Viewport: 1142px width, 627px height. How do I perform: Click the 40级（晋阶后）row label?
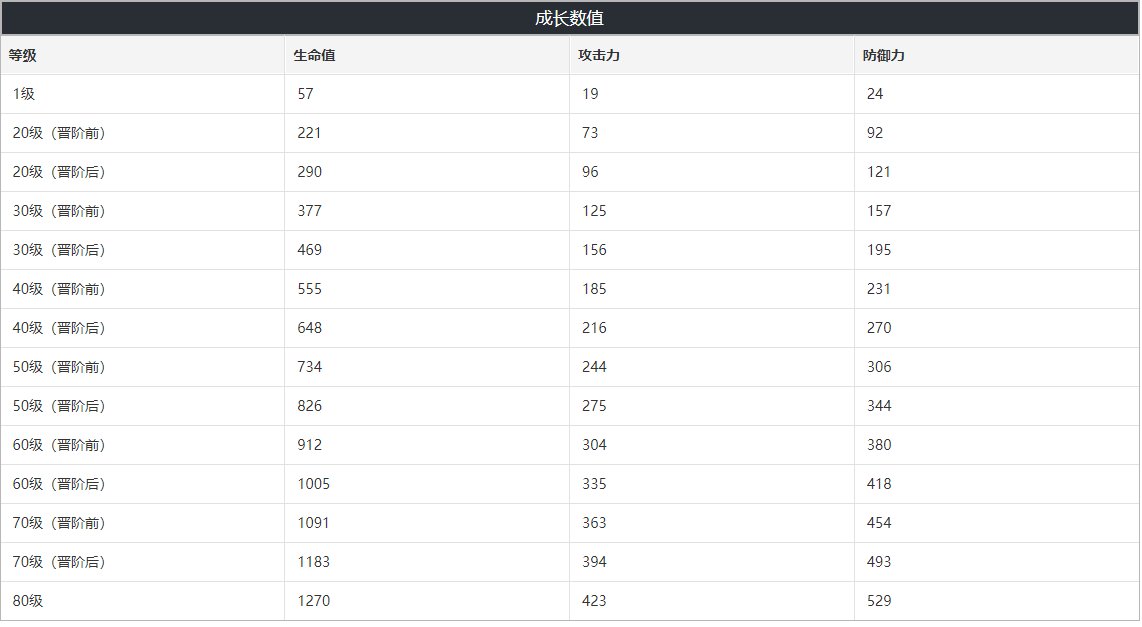tap(59, 328)
